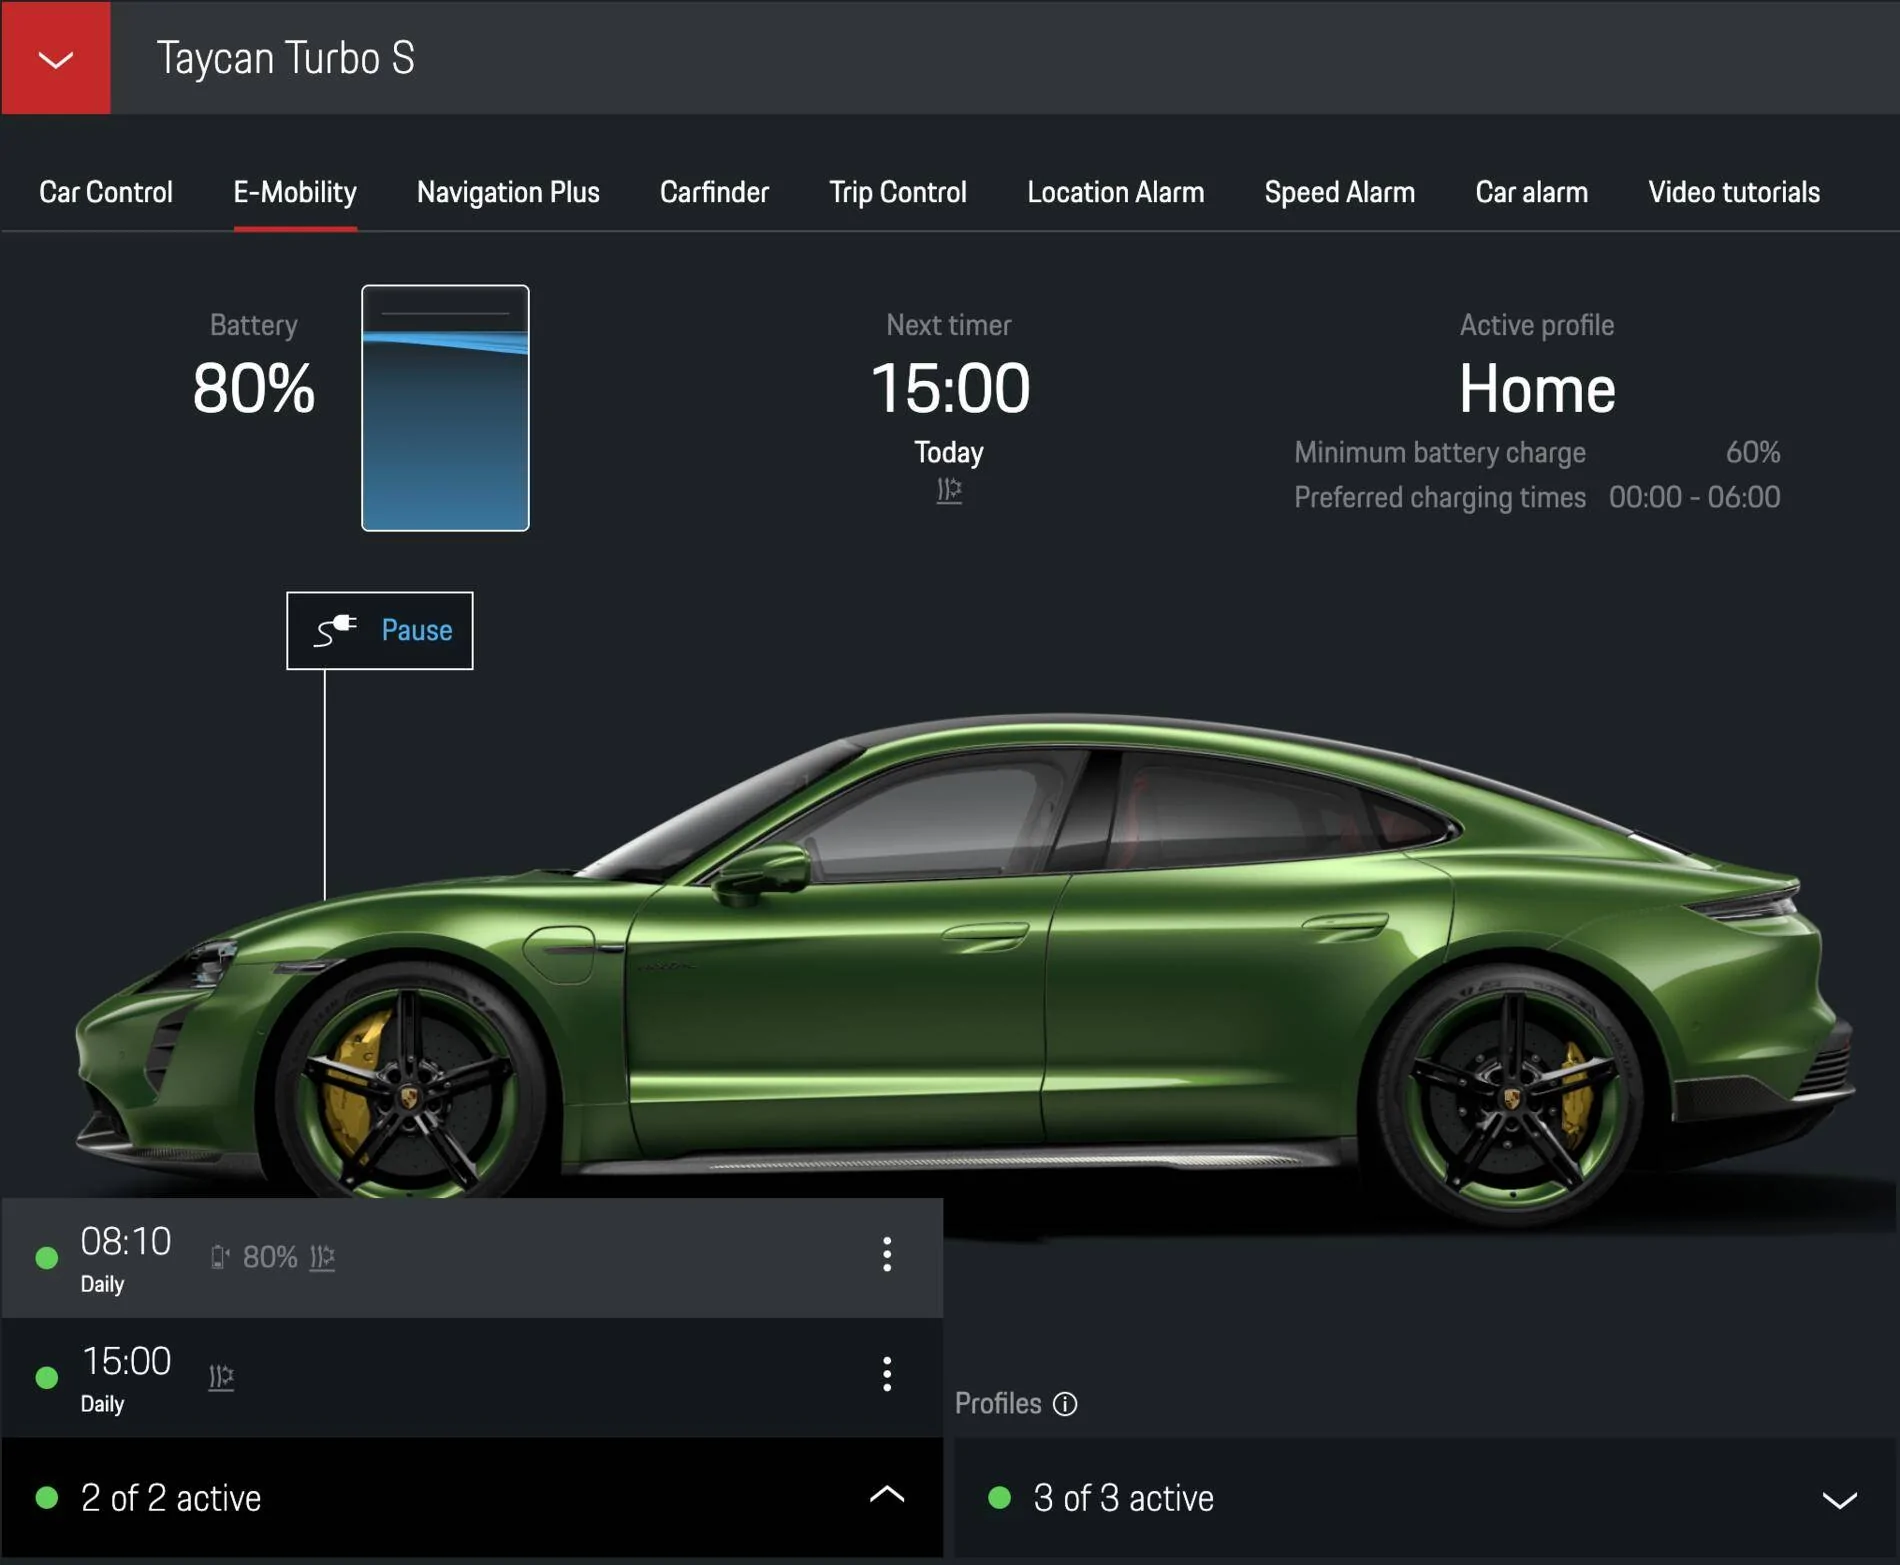
Task: Click green dot beside 3 of 3 active
Action: (x=999, y=1497)
